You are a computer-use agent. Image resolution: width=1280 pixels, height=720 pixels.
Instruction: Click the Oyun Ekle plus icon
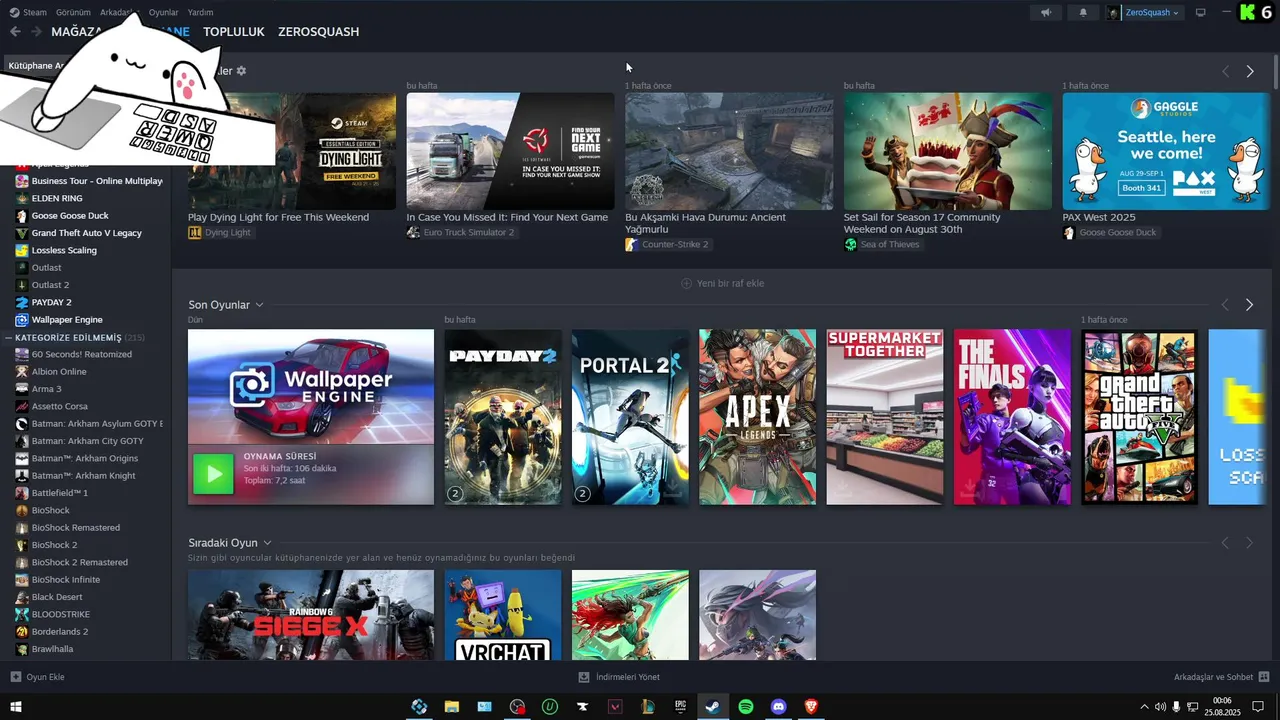(16, 677)
